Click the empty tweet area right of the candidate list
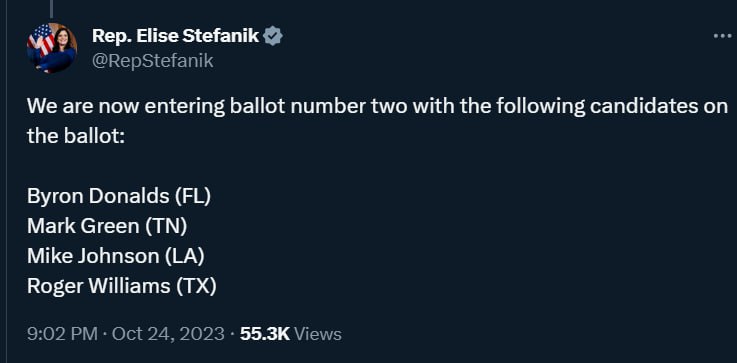737x363 pixels. click(470, 241)
